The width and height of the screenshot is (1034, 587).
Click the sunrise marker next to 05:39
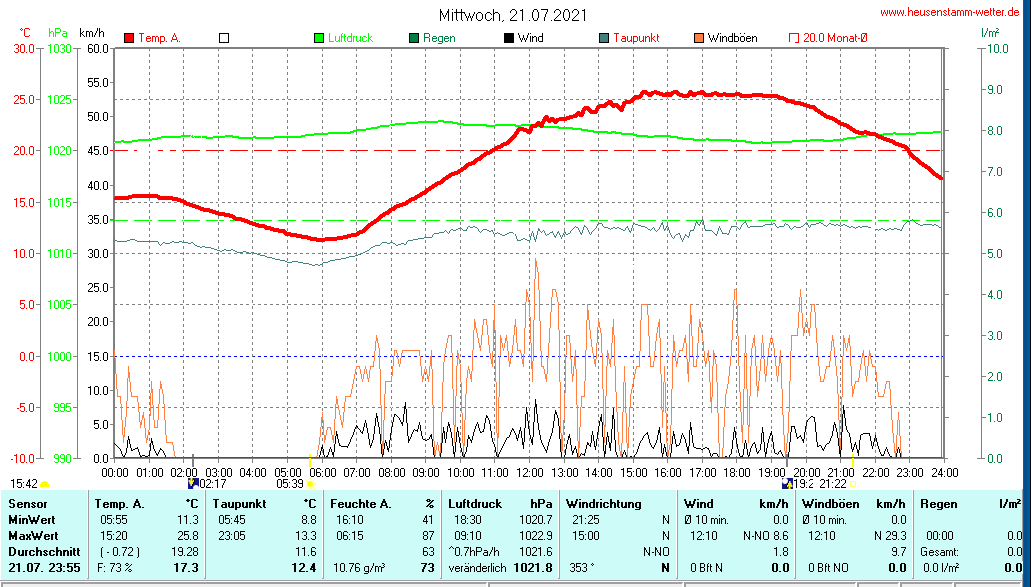click(x=310, y=484)
